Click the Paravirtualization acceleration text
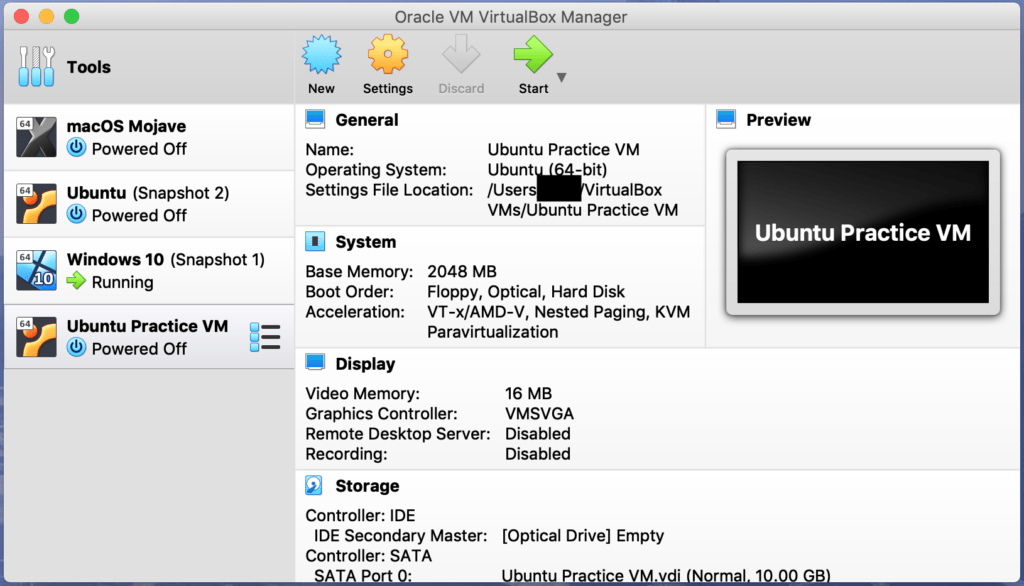This screenshot has height=586, width=1024. tap(492, 332)
